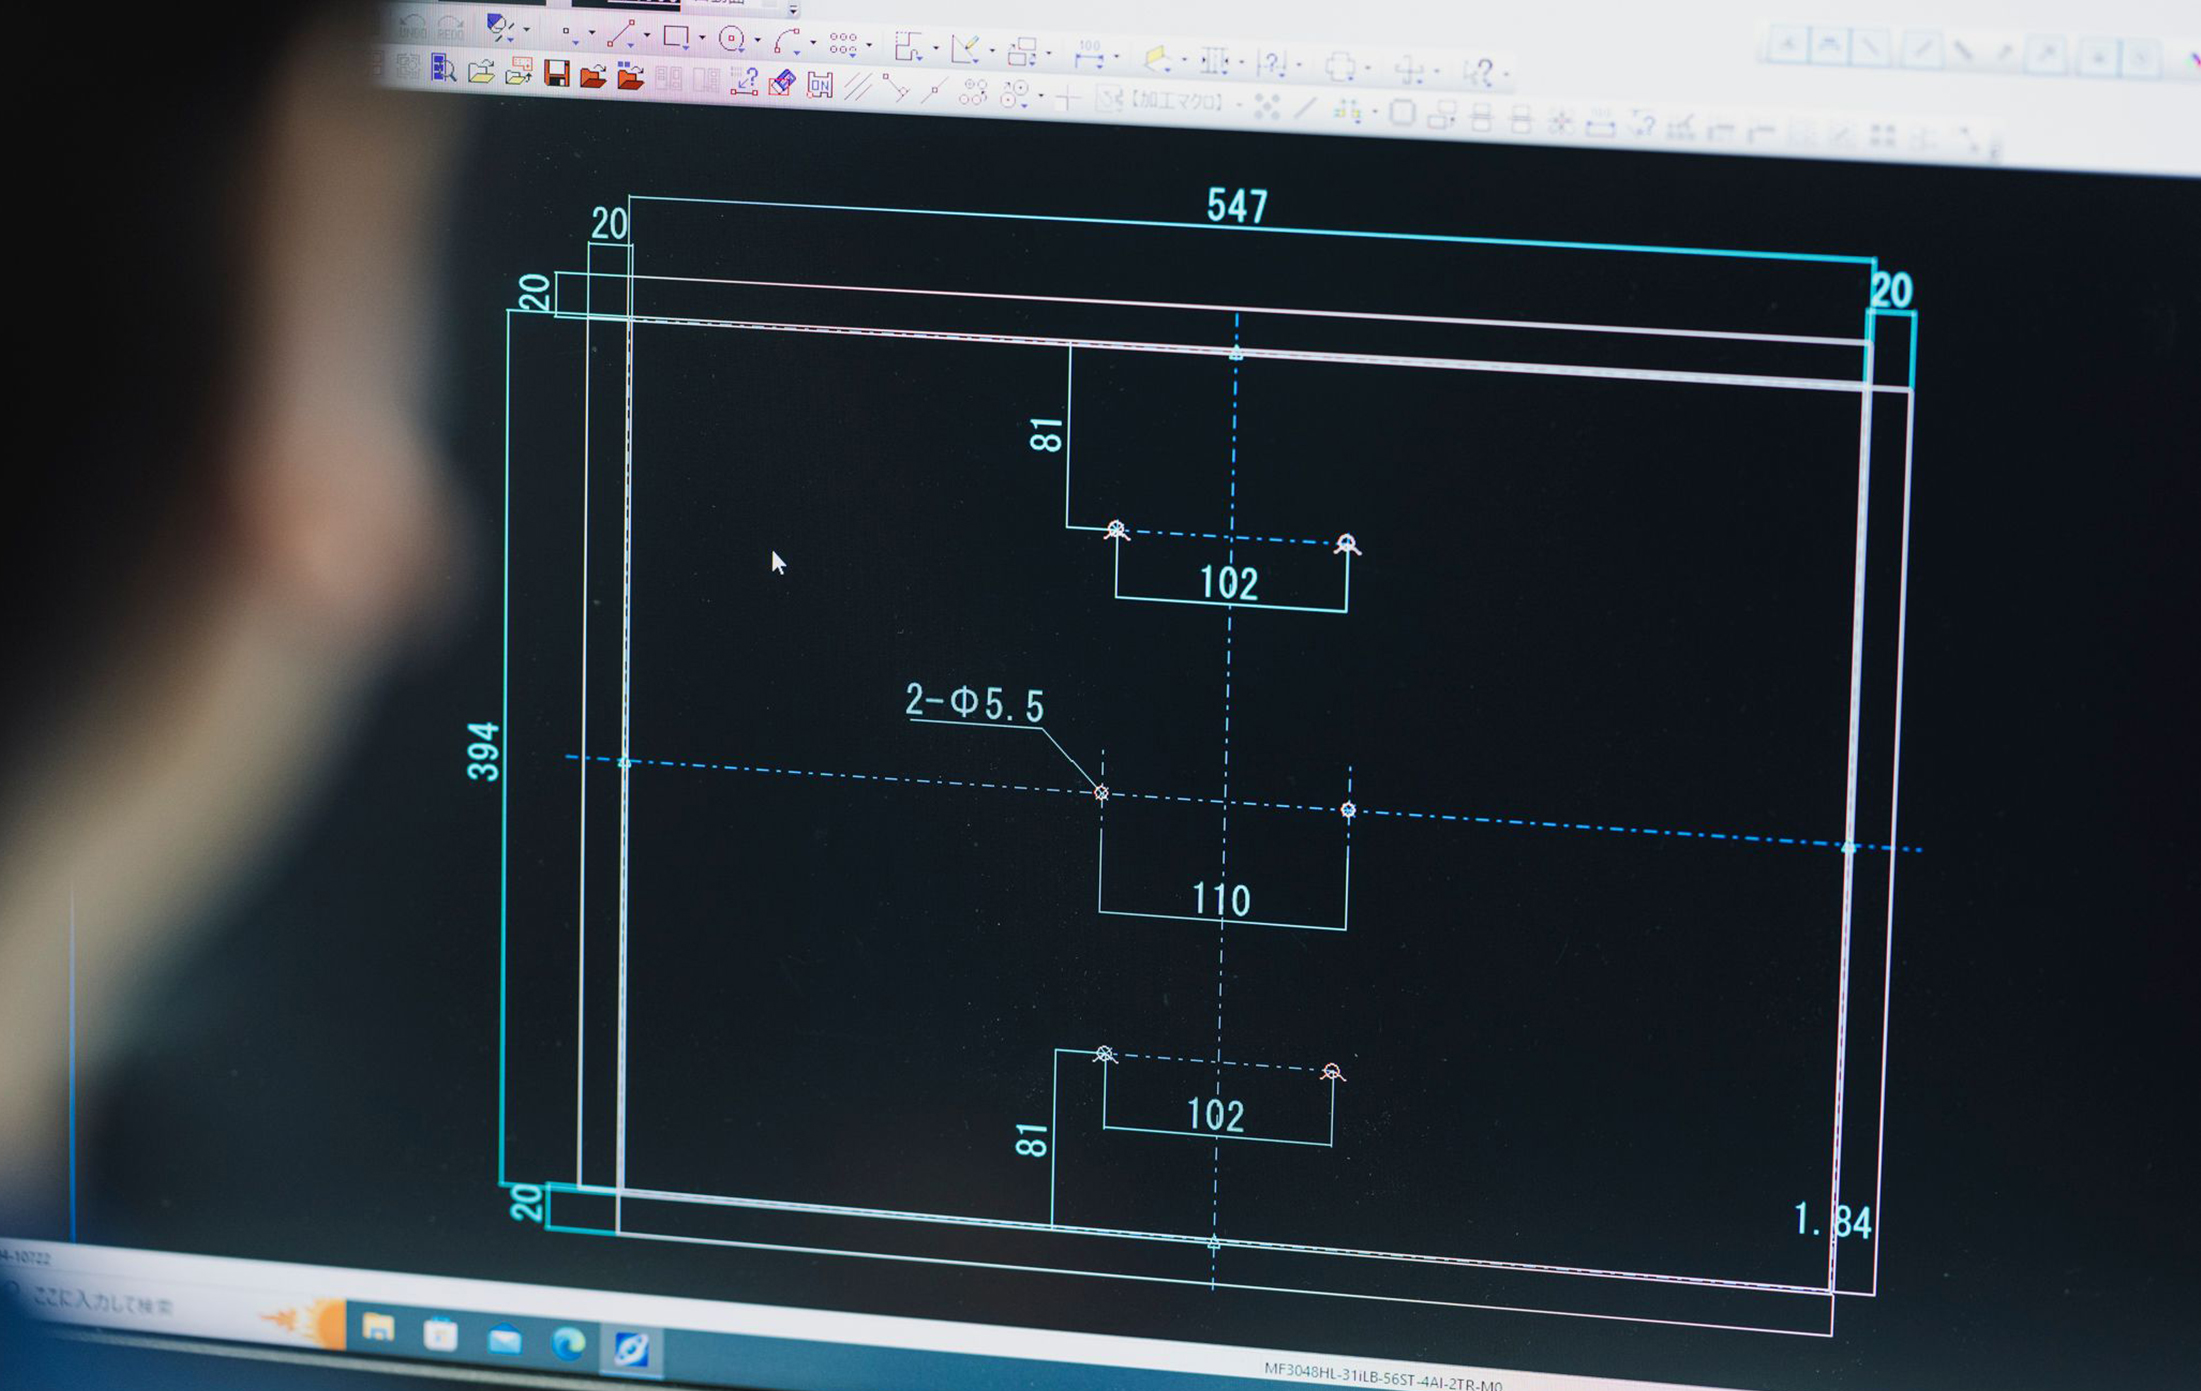Viewport: 2201px width, 1391px height.
Task: Open the line tool dropdown arrow
Action: (x=646, y=37)
